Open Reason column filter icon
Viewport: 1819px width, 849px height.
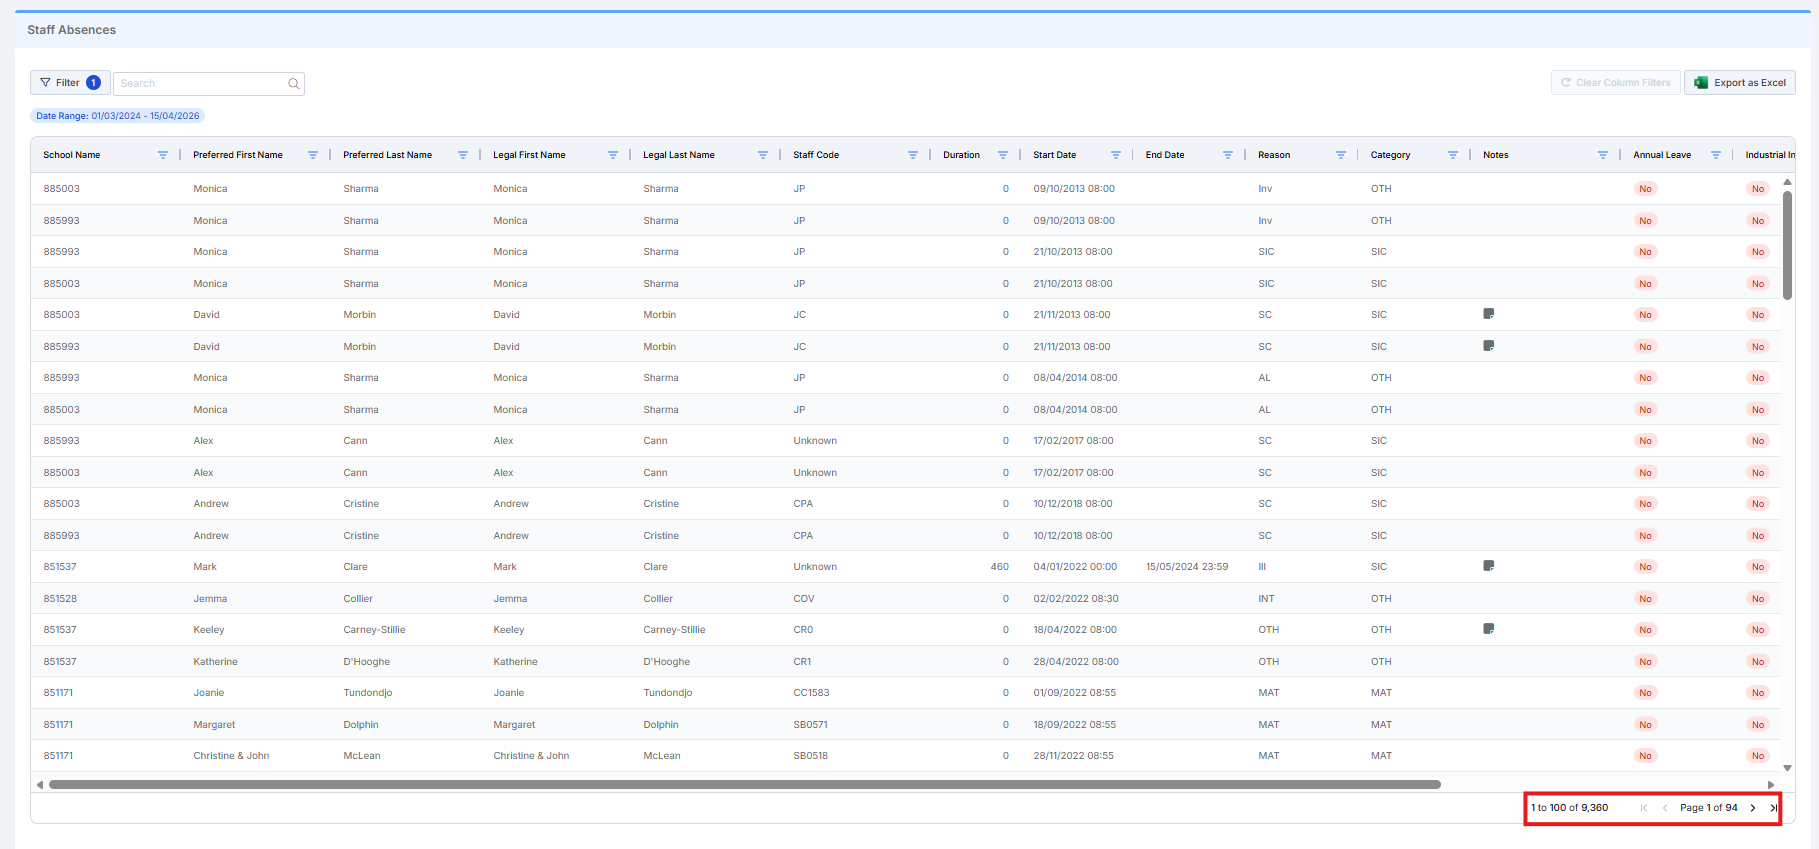coord(1341,155)
